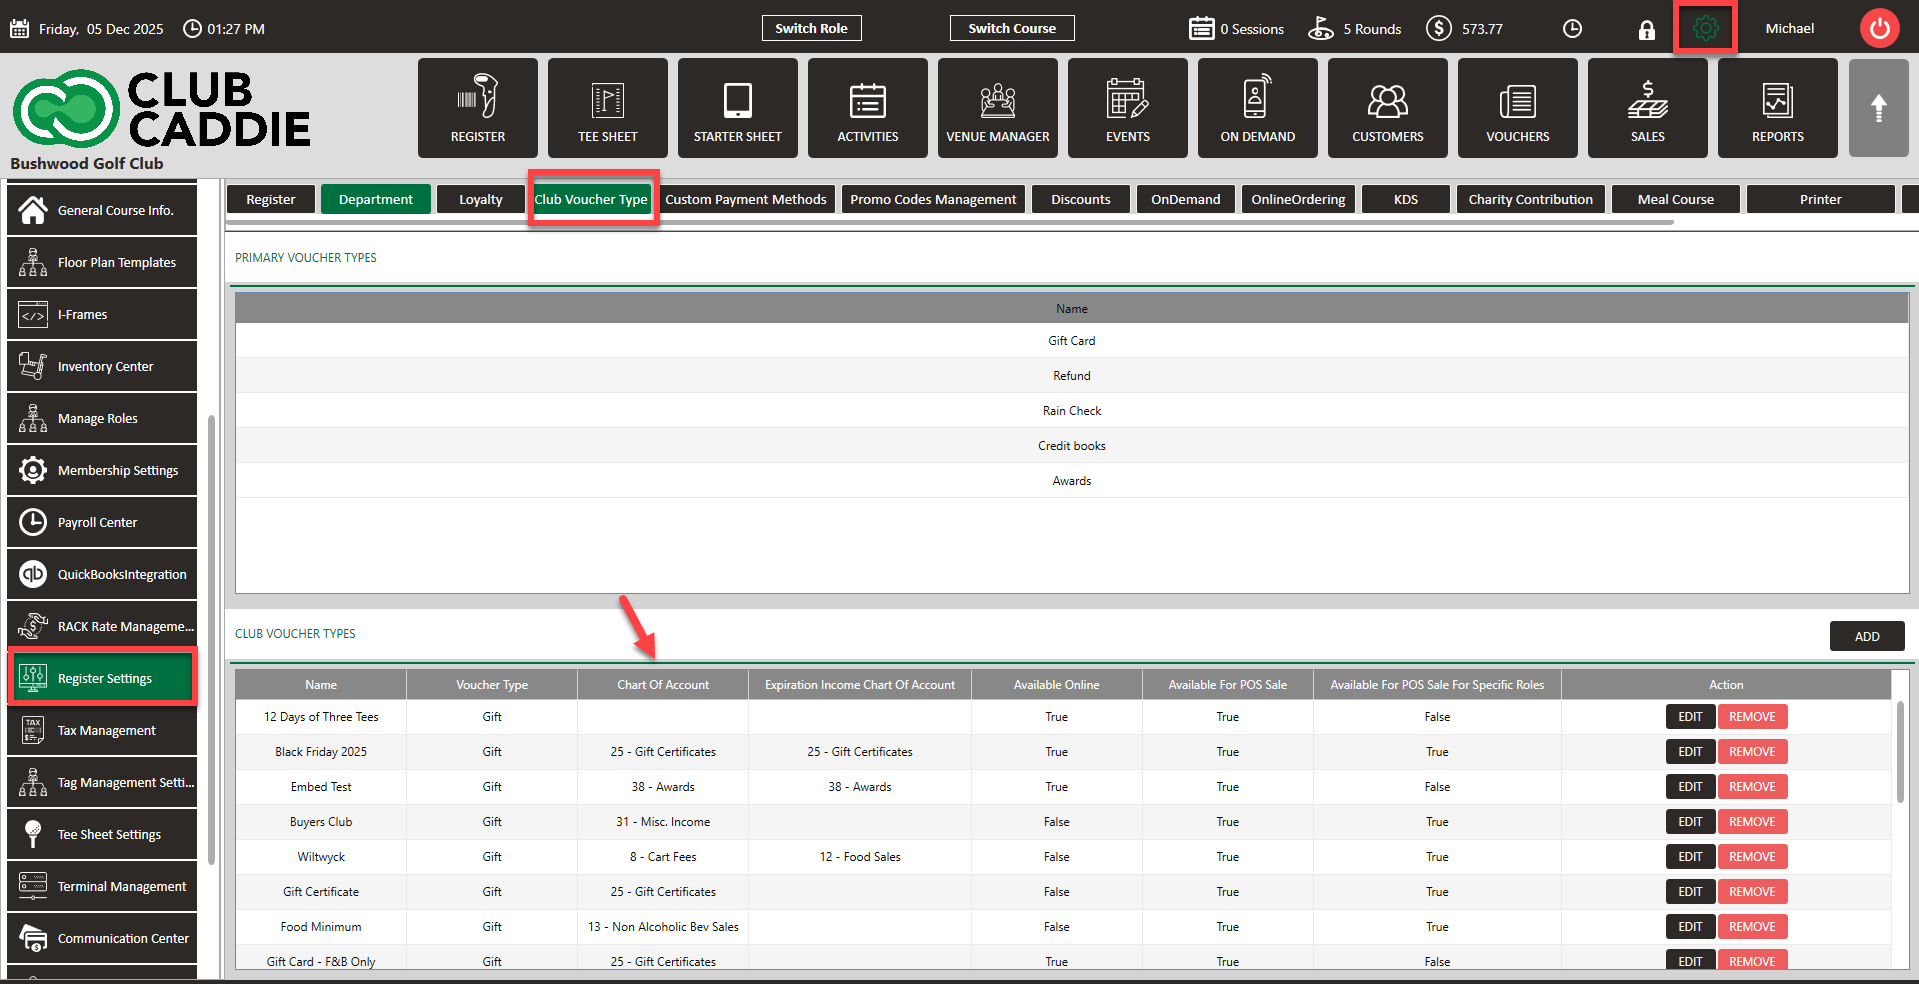Open the Venue Manager module
This screenshot has height=984, width=1919.
coord(997,108)
